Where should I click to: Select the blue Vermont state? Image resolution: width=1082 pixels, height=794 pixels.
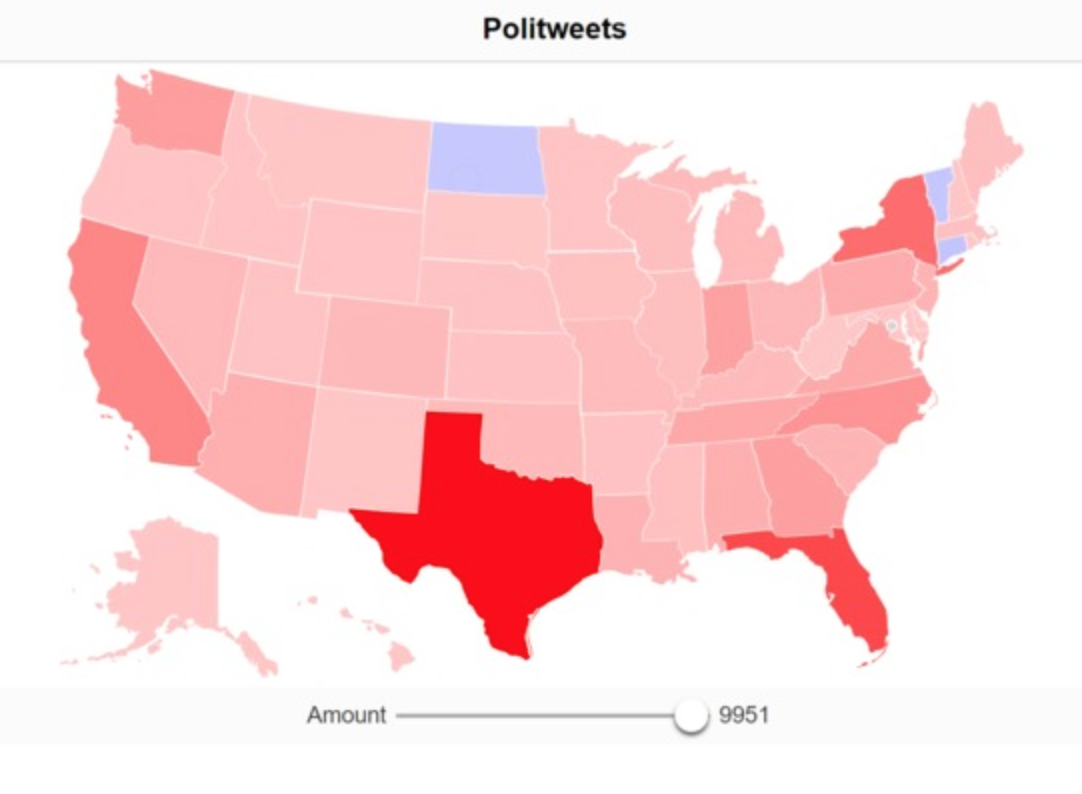937,192
